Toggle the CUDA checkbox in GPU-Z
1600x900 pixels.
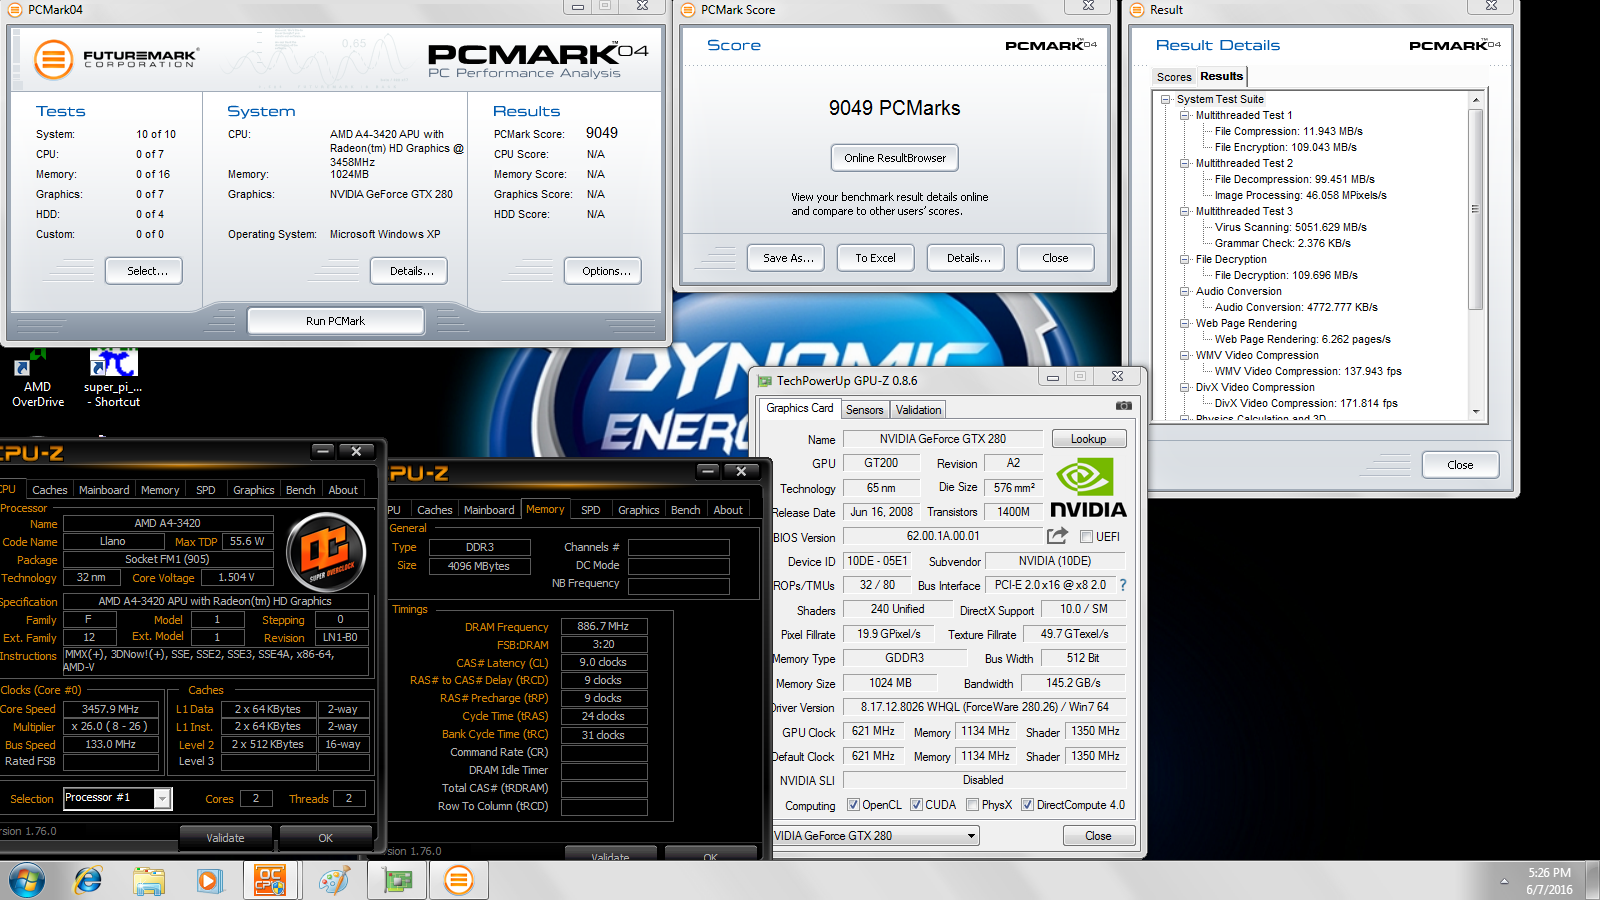(x=916, y=805)
